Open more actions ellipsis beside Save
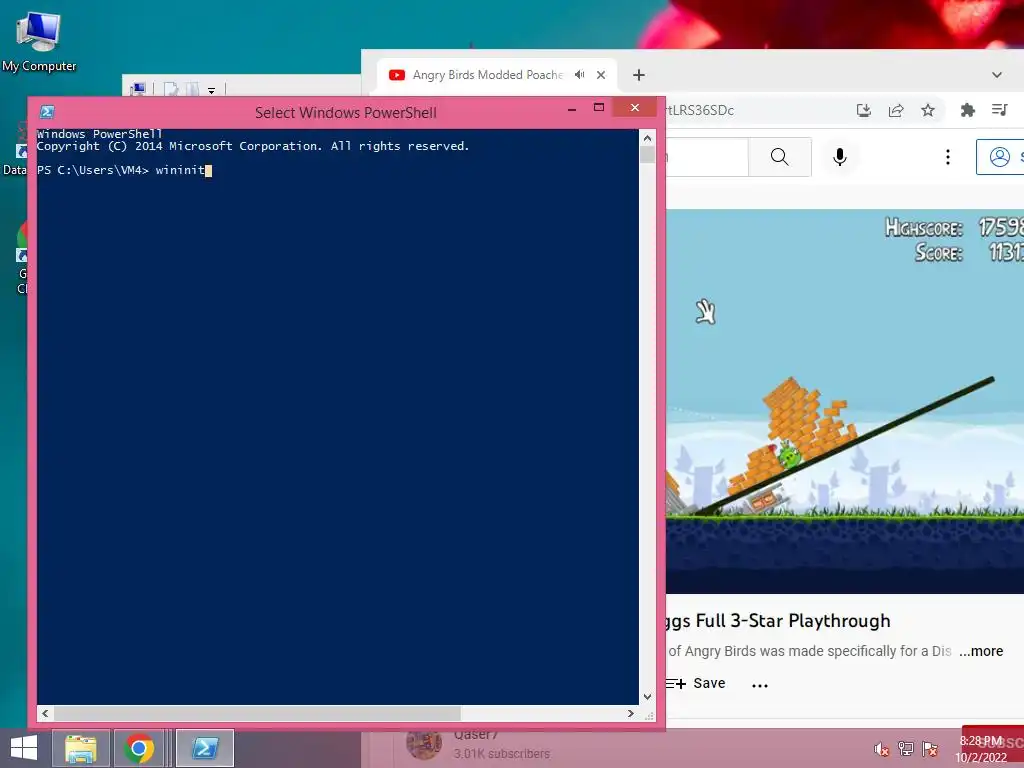Screen dimensions: 1024x768 click(760, 685)
